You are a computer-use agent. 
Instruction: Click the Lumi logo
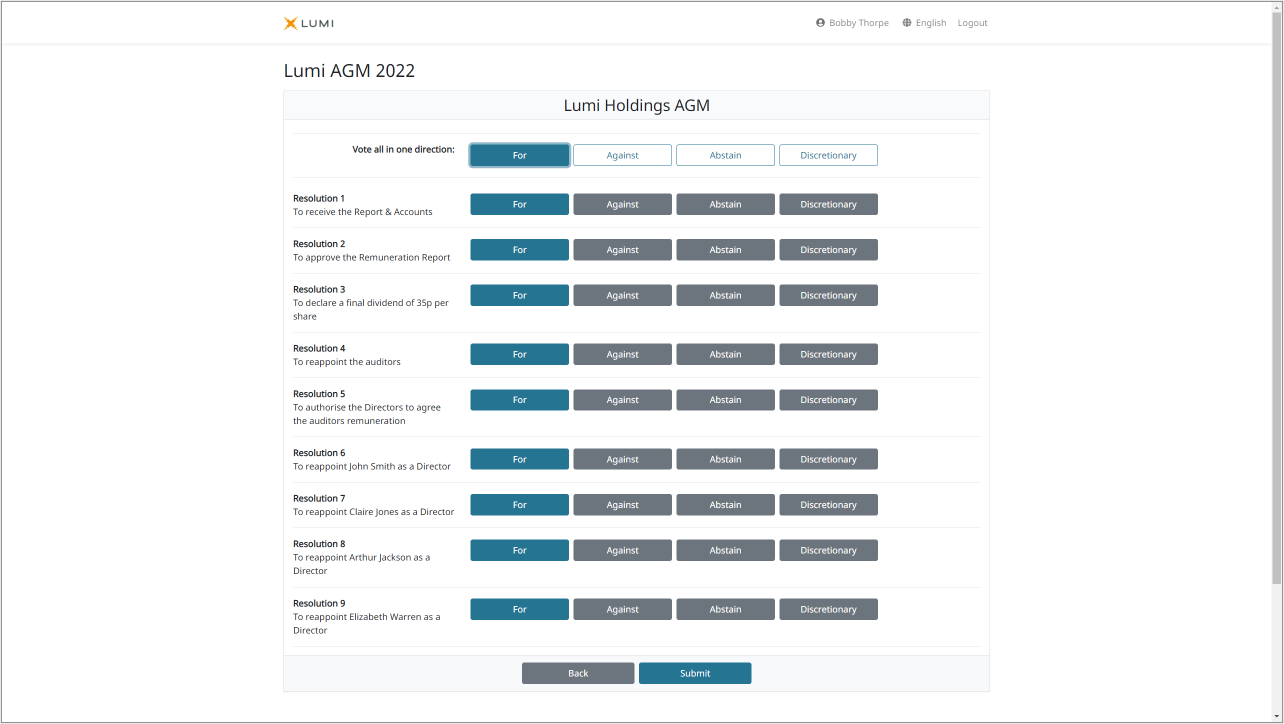pyautogui.click(x=309, y=23)
